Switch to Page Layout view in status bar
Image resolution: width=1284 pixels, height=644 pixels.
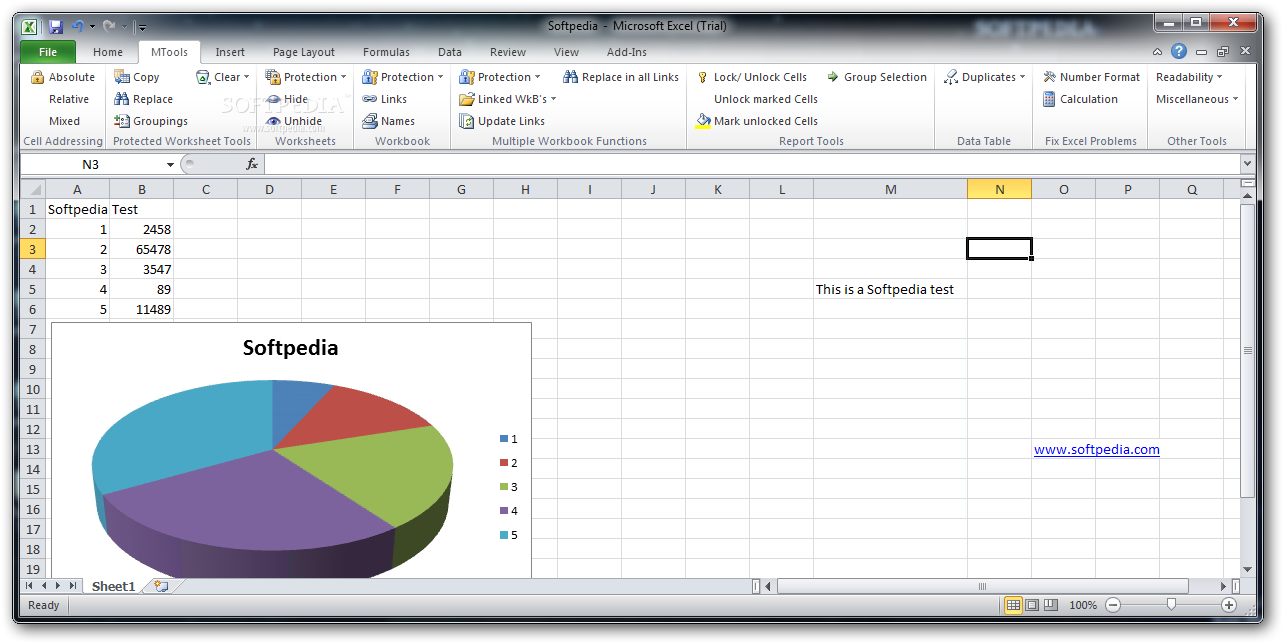coord(1033,605)
